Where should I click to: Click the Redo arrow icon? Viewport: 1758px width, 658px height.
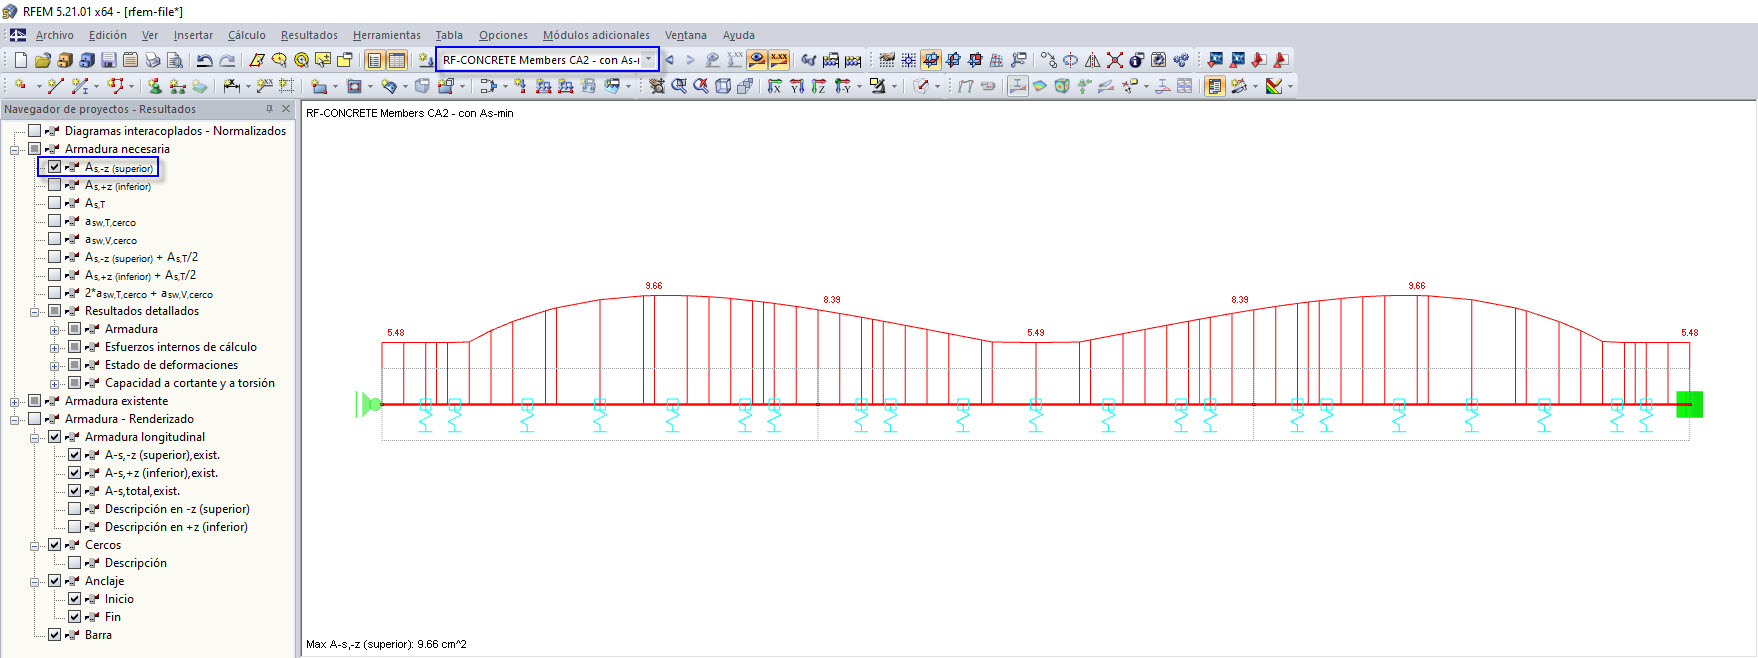click(x=227, y=60)
